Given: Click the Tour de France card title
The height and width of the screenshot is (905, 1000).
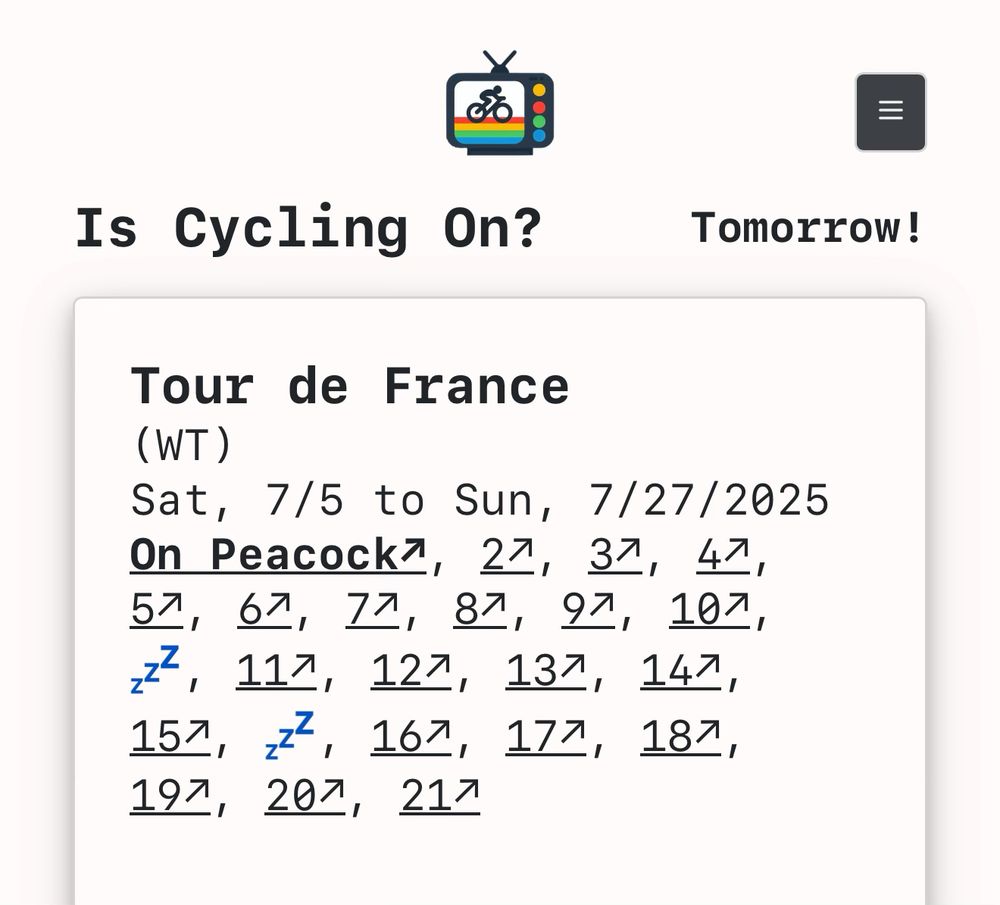Looking at the screenshot, I should coord(350,385).
